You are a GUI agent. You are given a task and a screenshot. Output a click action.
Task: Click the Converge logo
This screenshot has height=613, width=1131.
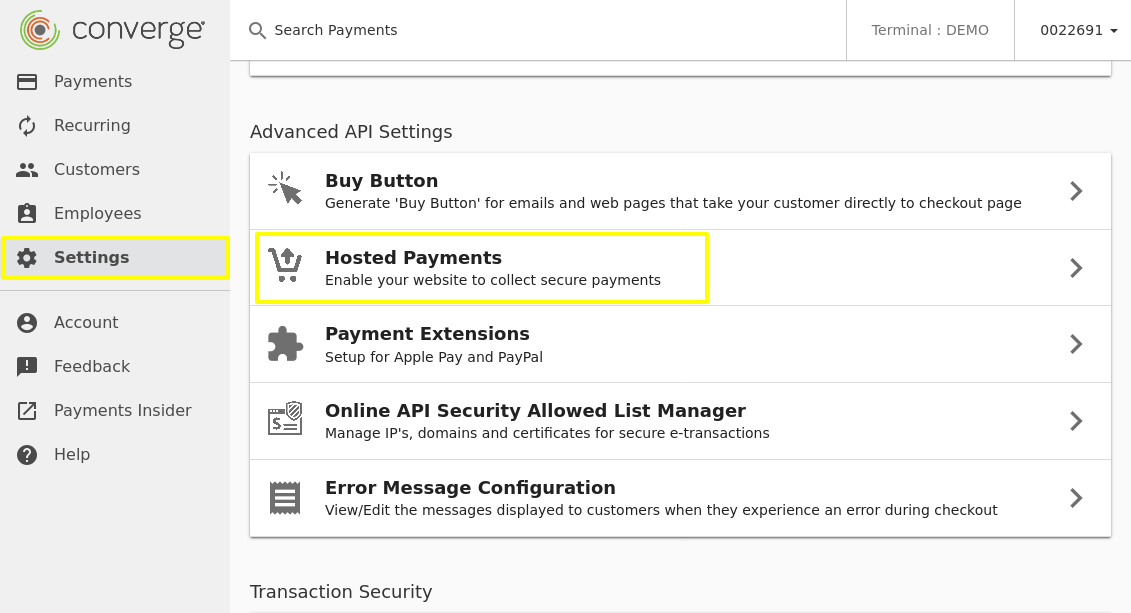[x=113, y=30]
